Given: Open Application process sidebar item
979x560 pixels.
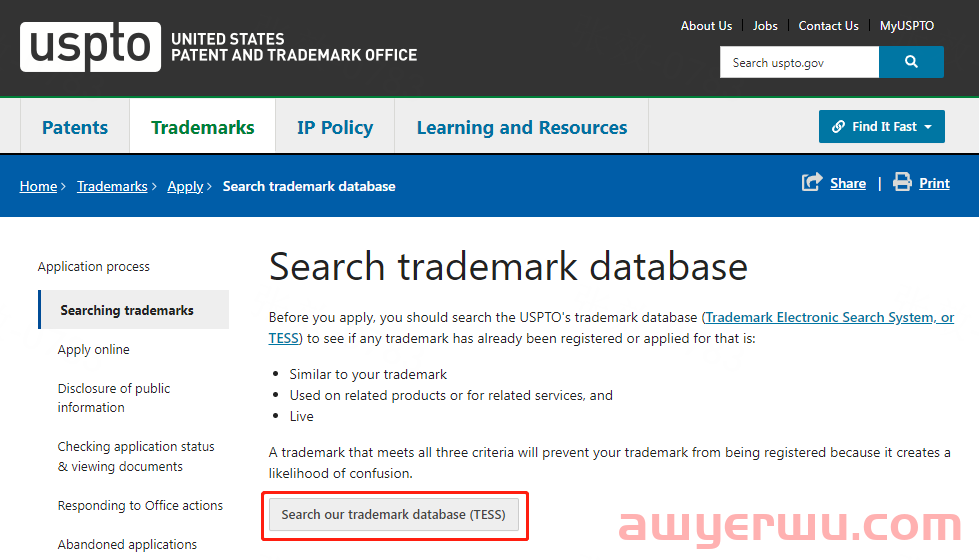Looking at the screenshot, I should 94,267.
